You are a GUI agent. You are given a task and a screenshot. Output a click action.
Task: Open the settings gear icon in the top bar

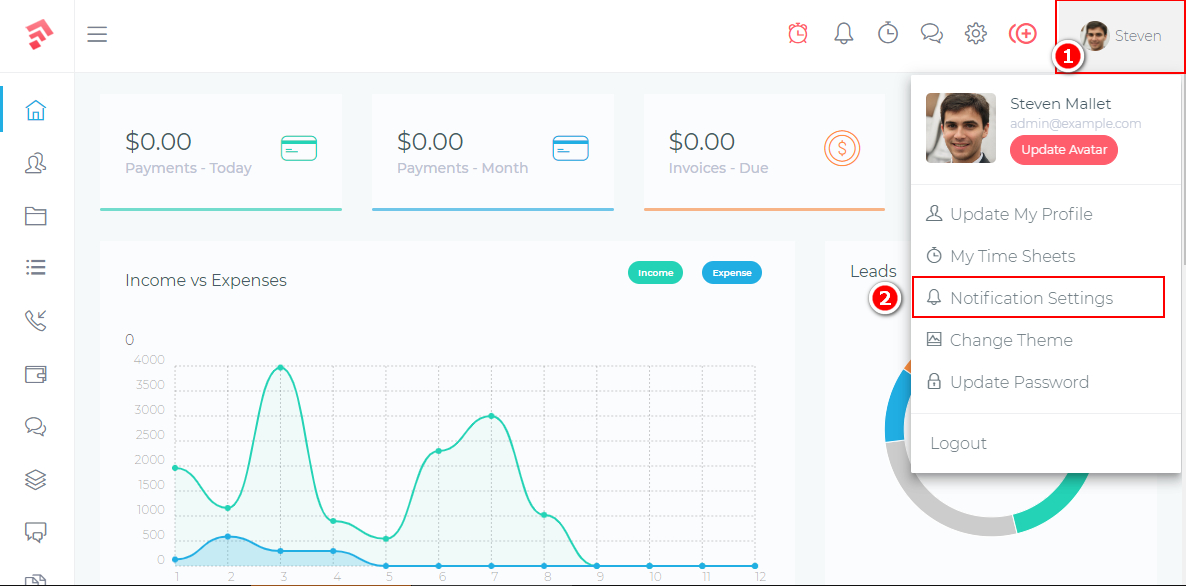[976, 34]
